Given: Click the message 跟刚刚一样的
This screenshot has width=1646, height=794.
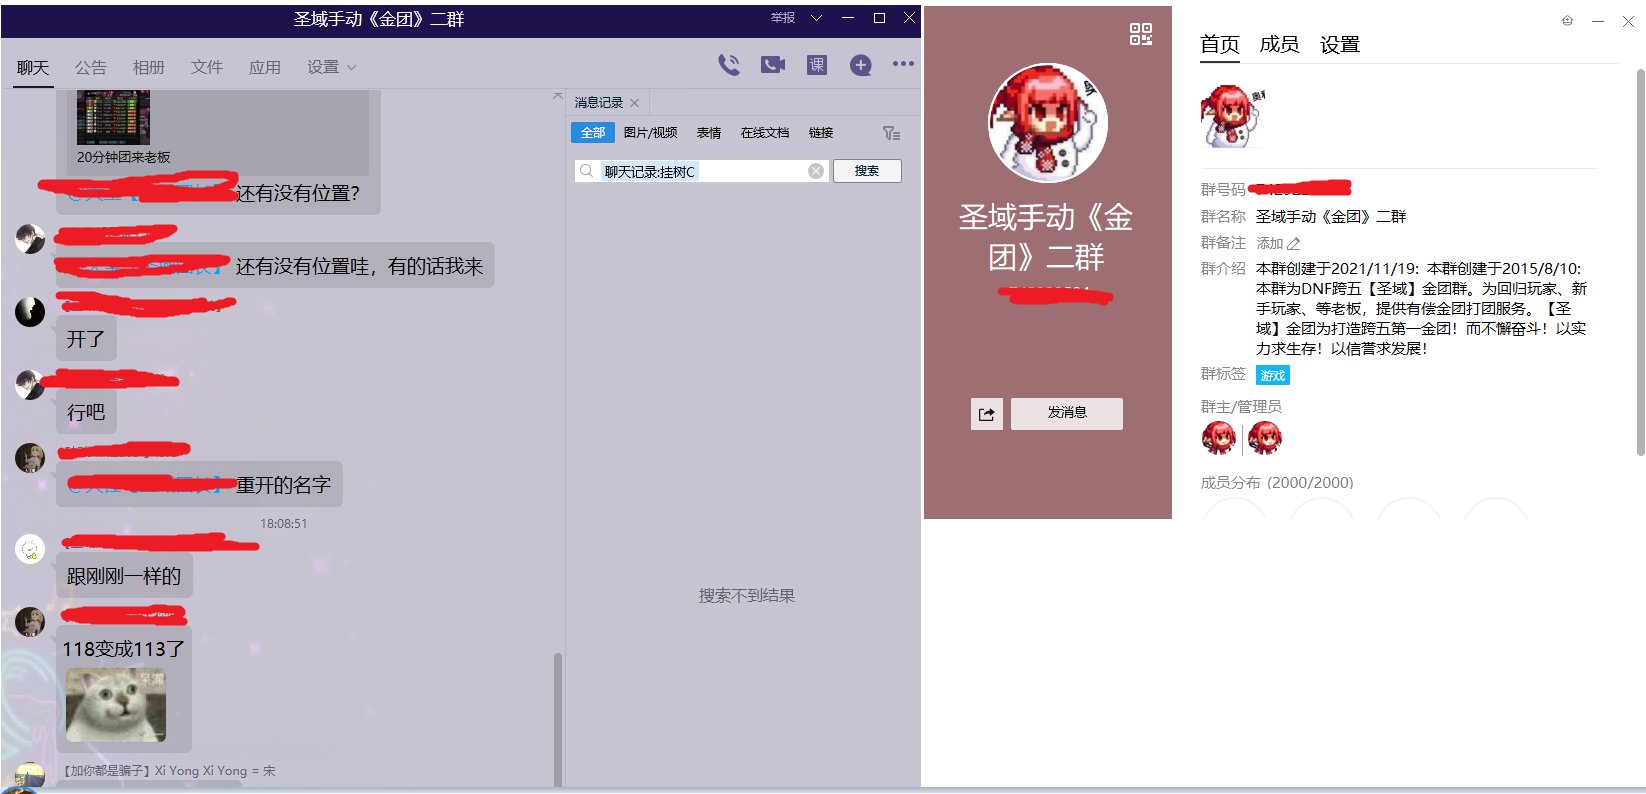Looking at the screenshot, I should [124, 576].
